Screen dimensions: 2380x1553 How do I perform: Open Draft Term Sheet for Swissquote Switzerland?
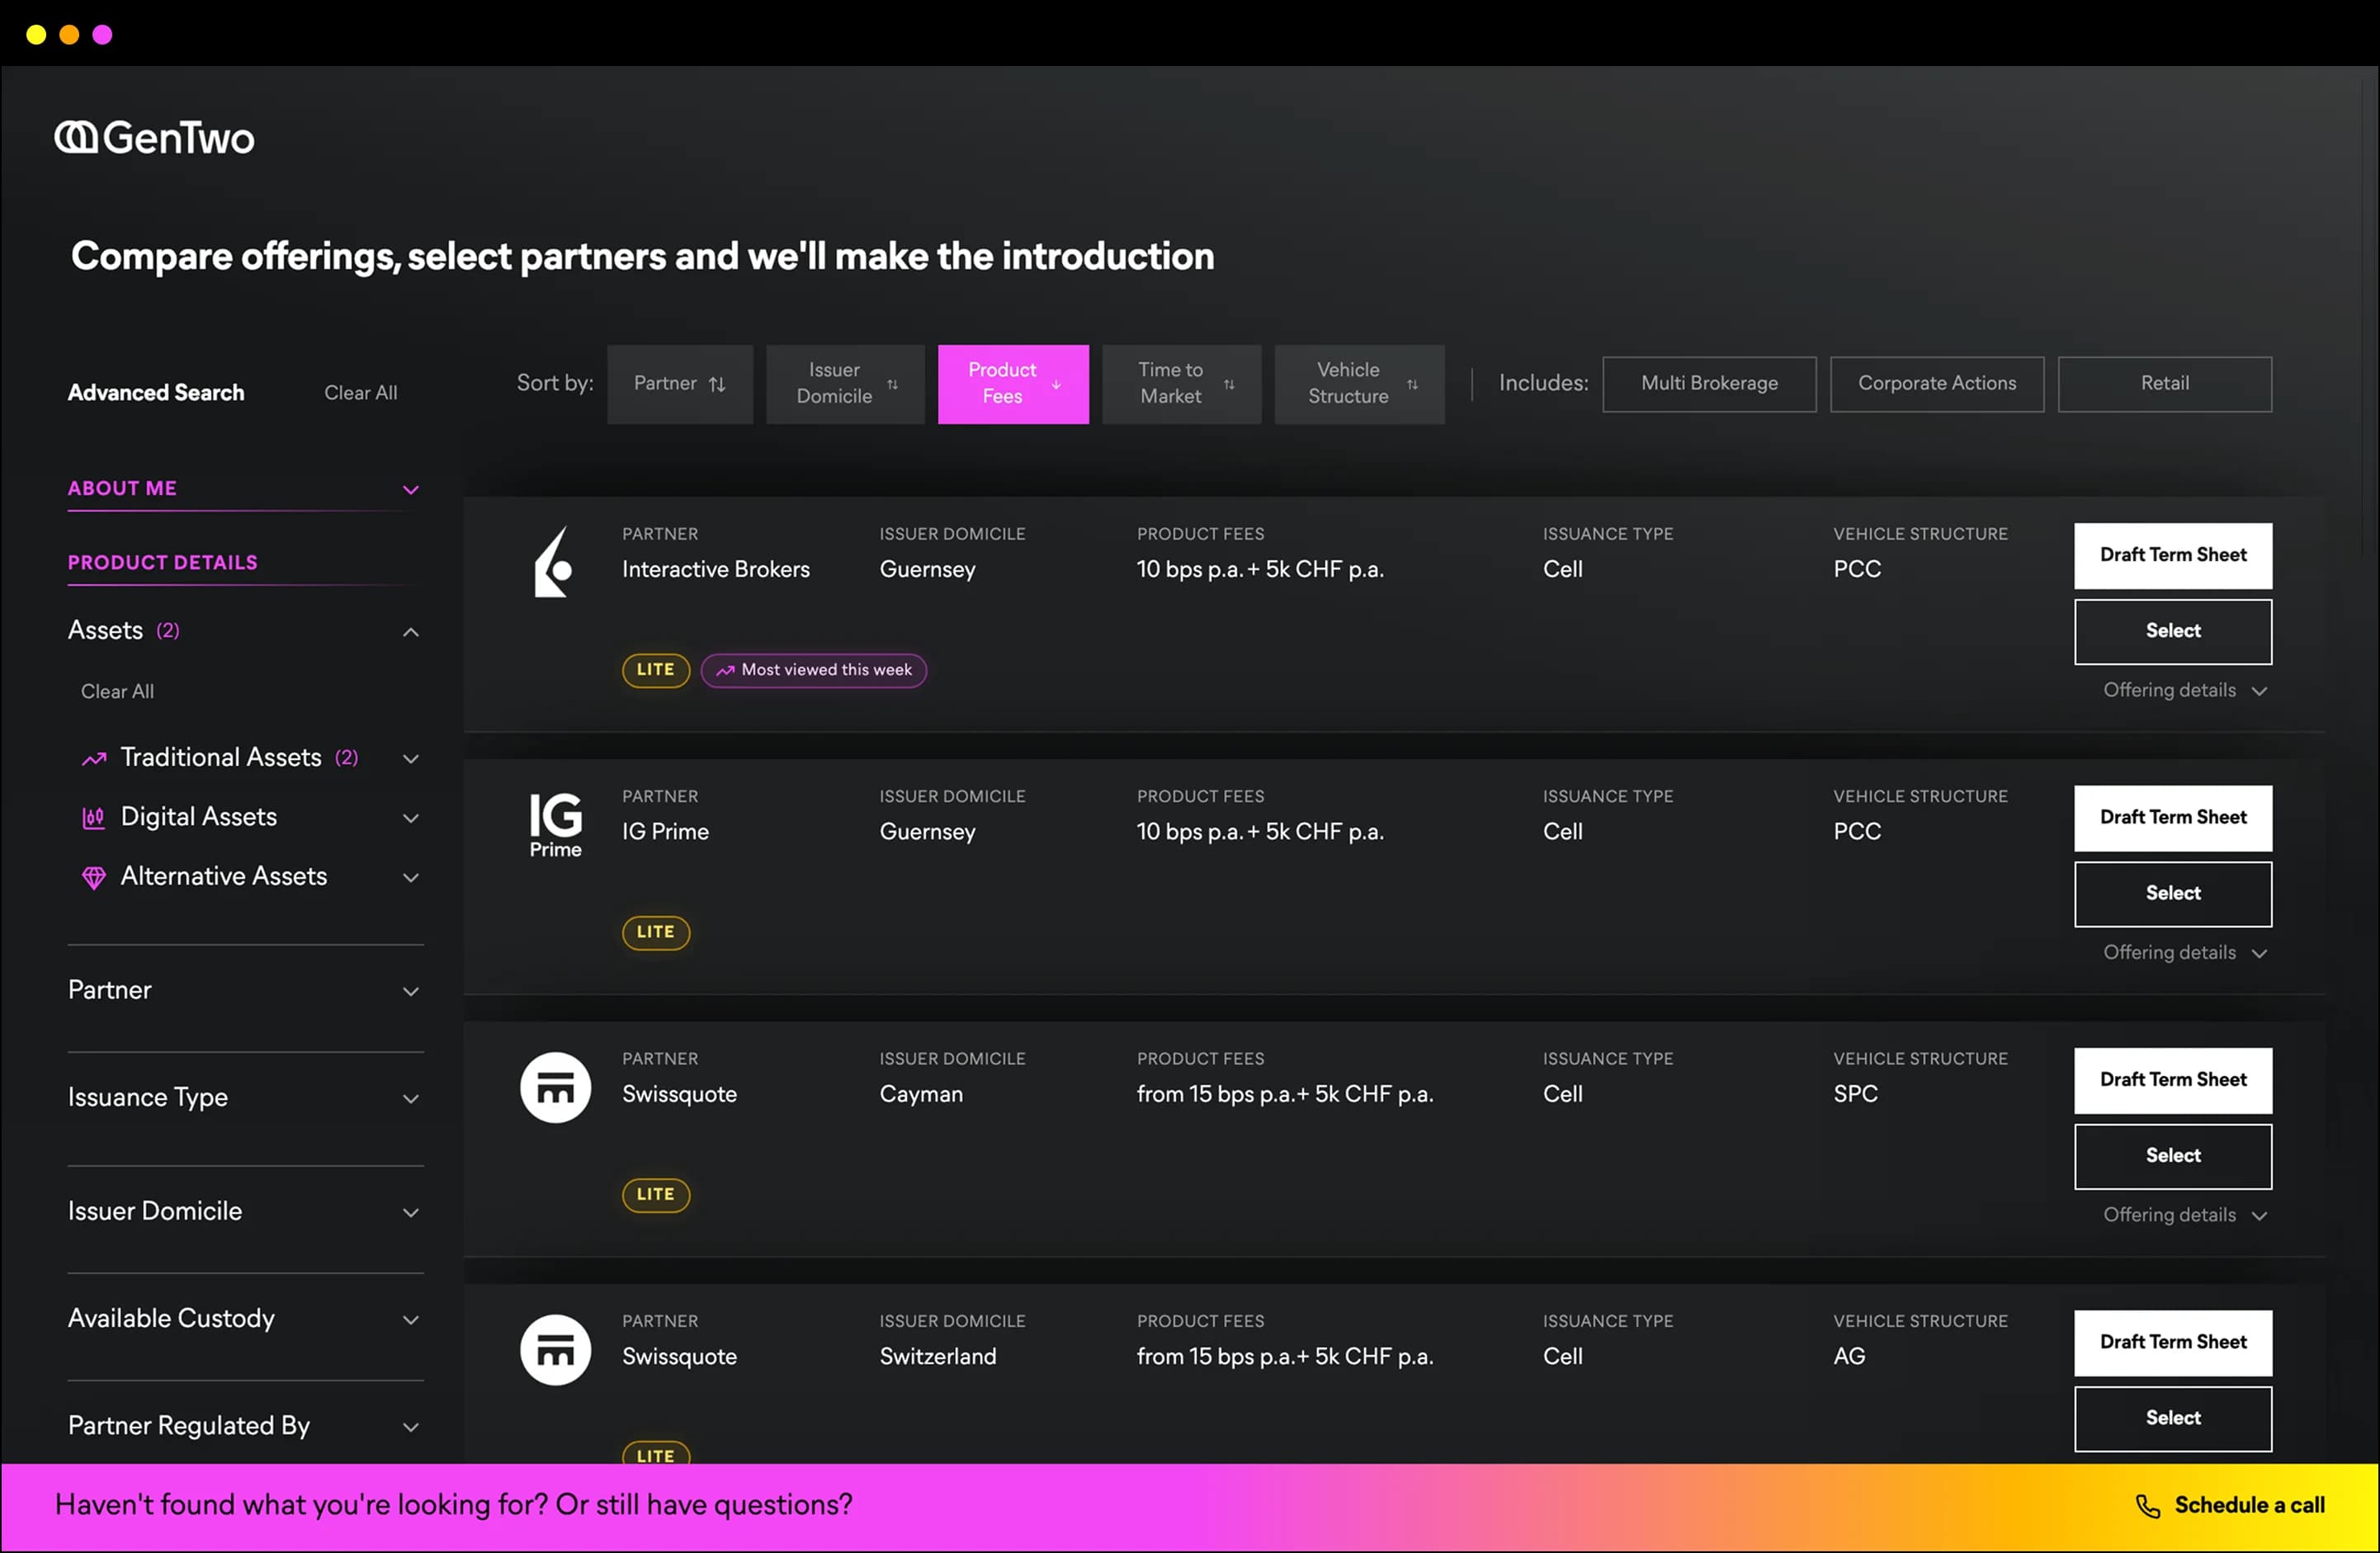[2172, 1342]
